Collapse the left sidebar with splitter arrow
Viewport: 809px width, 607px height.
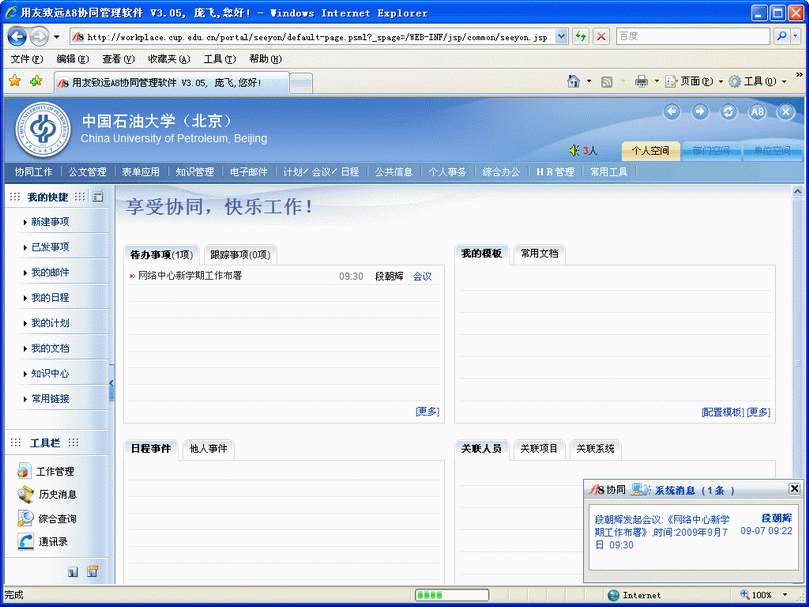(x=111, y=384)
